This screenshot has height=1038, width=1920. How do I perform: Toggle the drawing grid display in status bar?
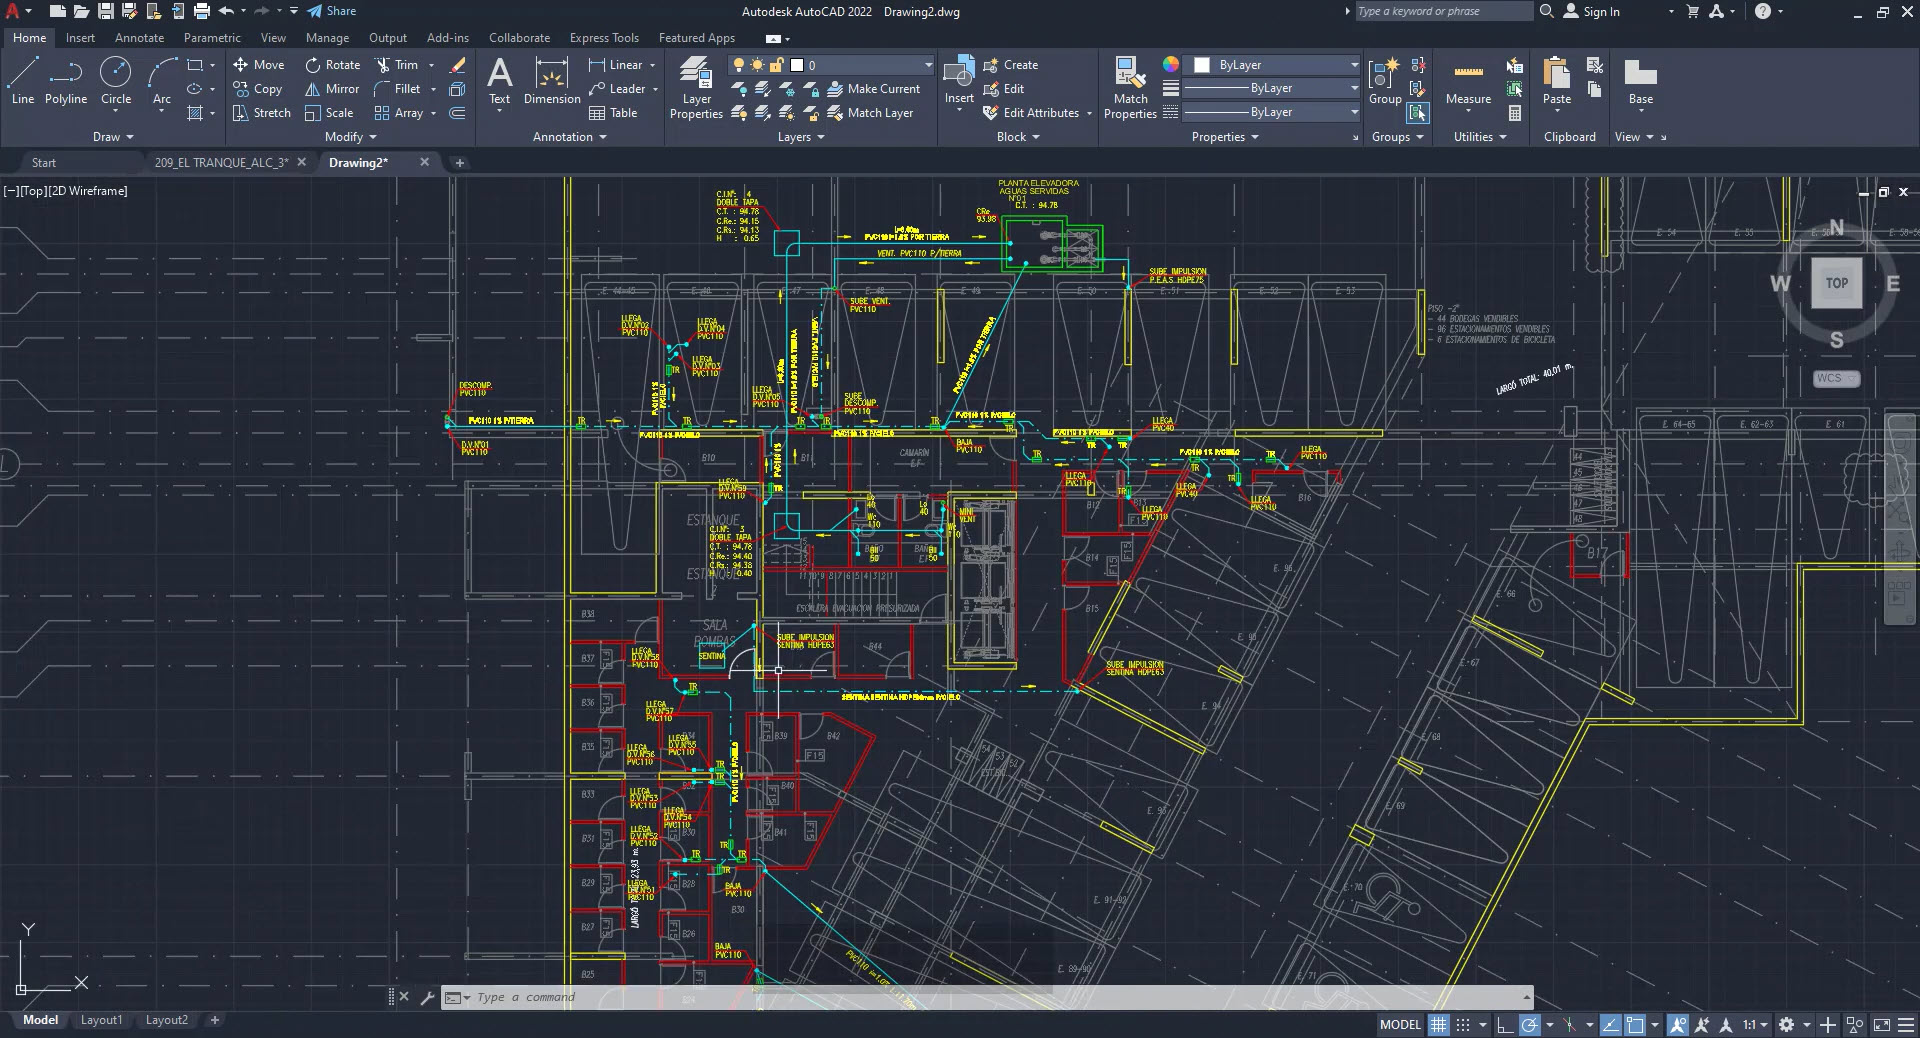coord(1438,1025)
